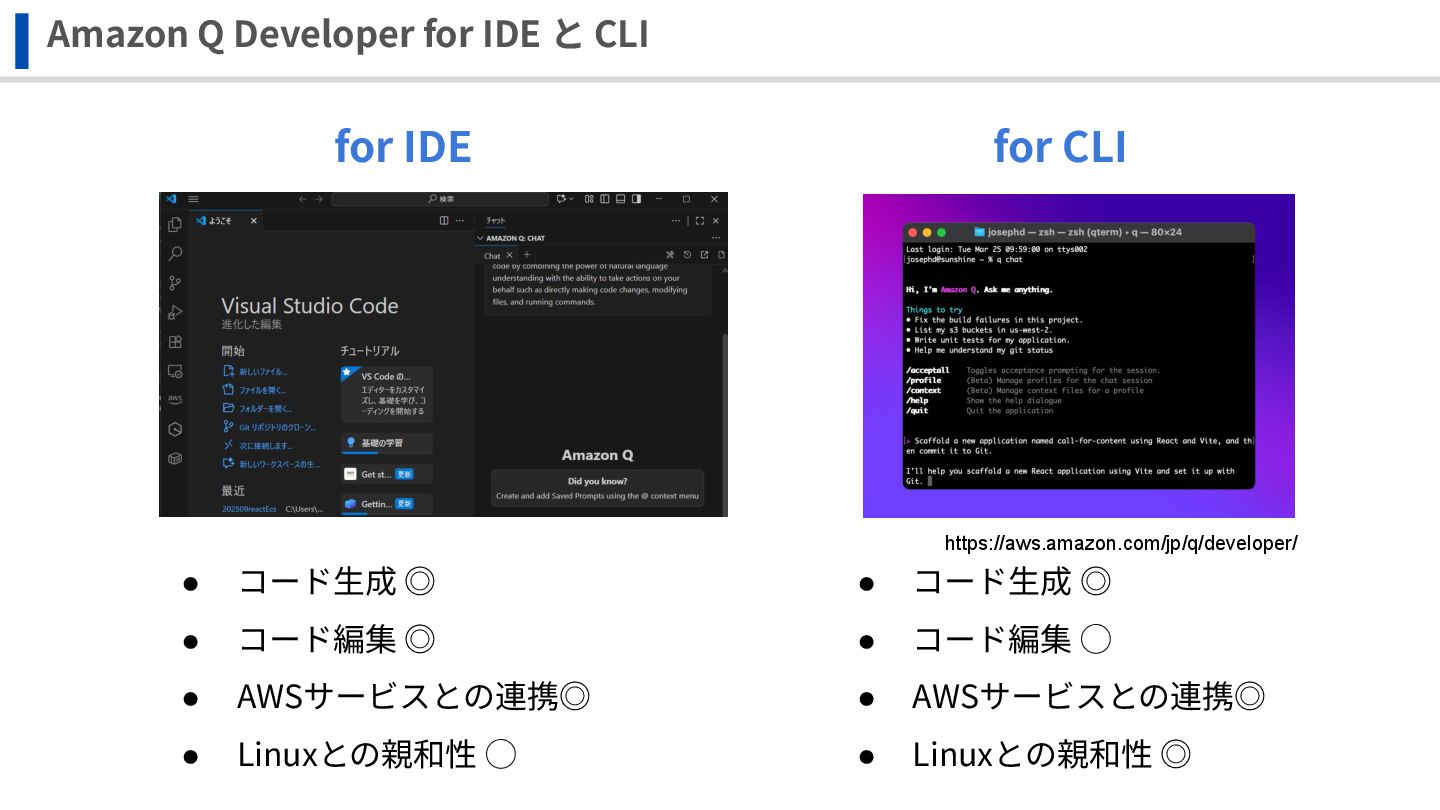Screen dimensions: 1440x810
Task: Open the VS Code の... tutorial card
Action: [387, 393]
